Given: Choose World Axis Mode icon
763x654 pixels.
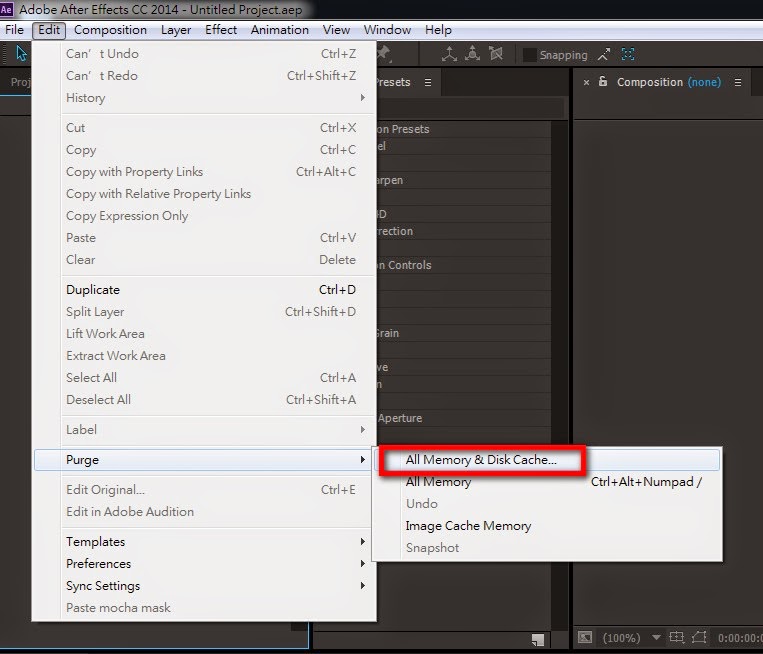Looking at the screenshot, I should pos(472,54).
